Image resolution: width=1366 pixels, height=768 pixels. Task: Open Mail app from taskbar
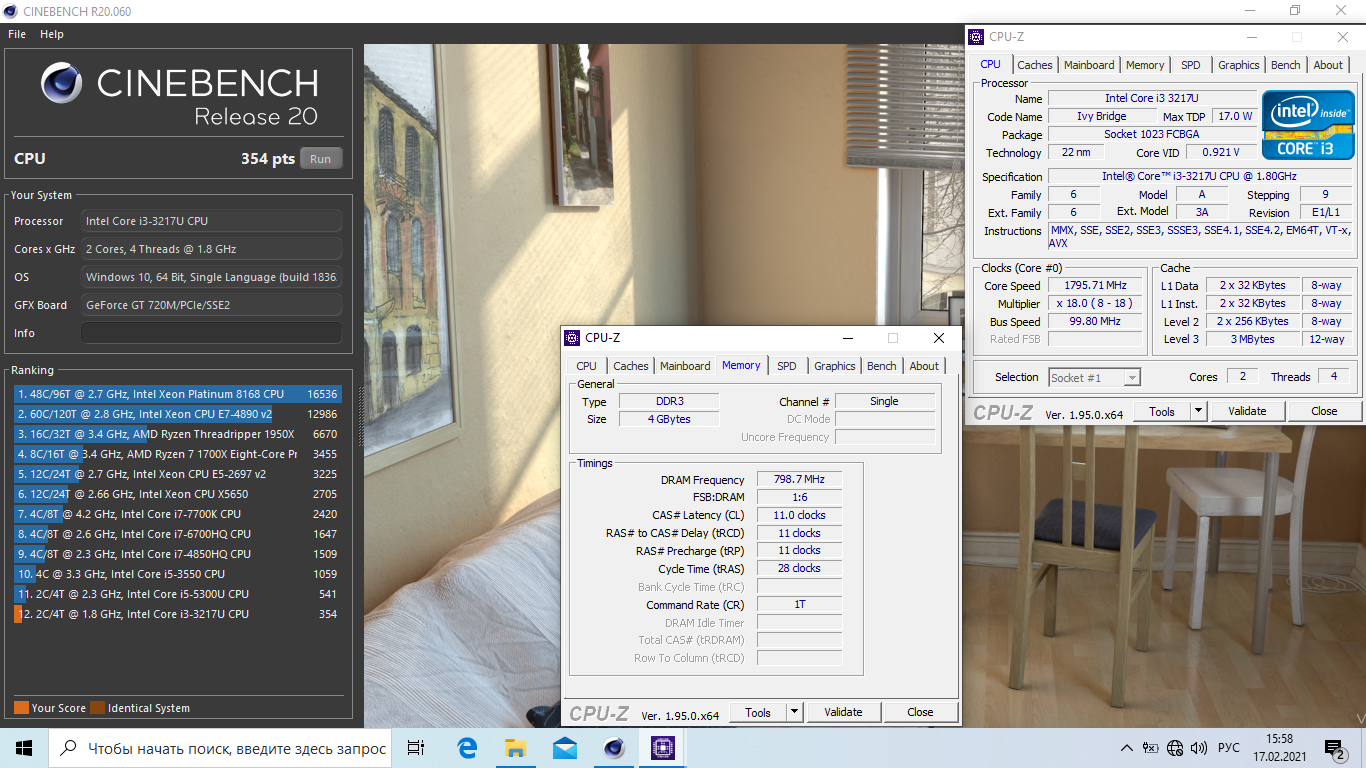point(565,748)
